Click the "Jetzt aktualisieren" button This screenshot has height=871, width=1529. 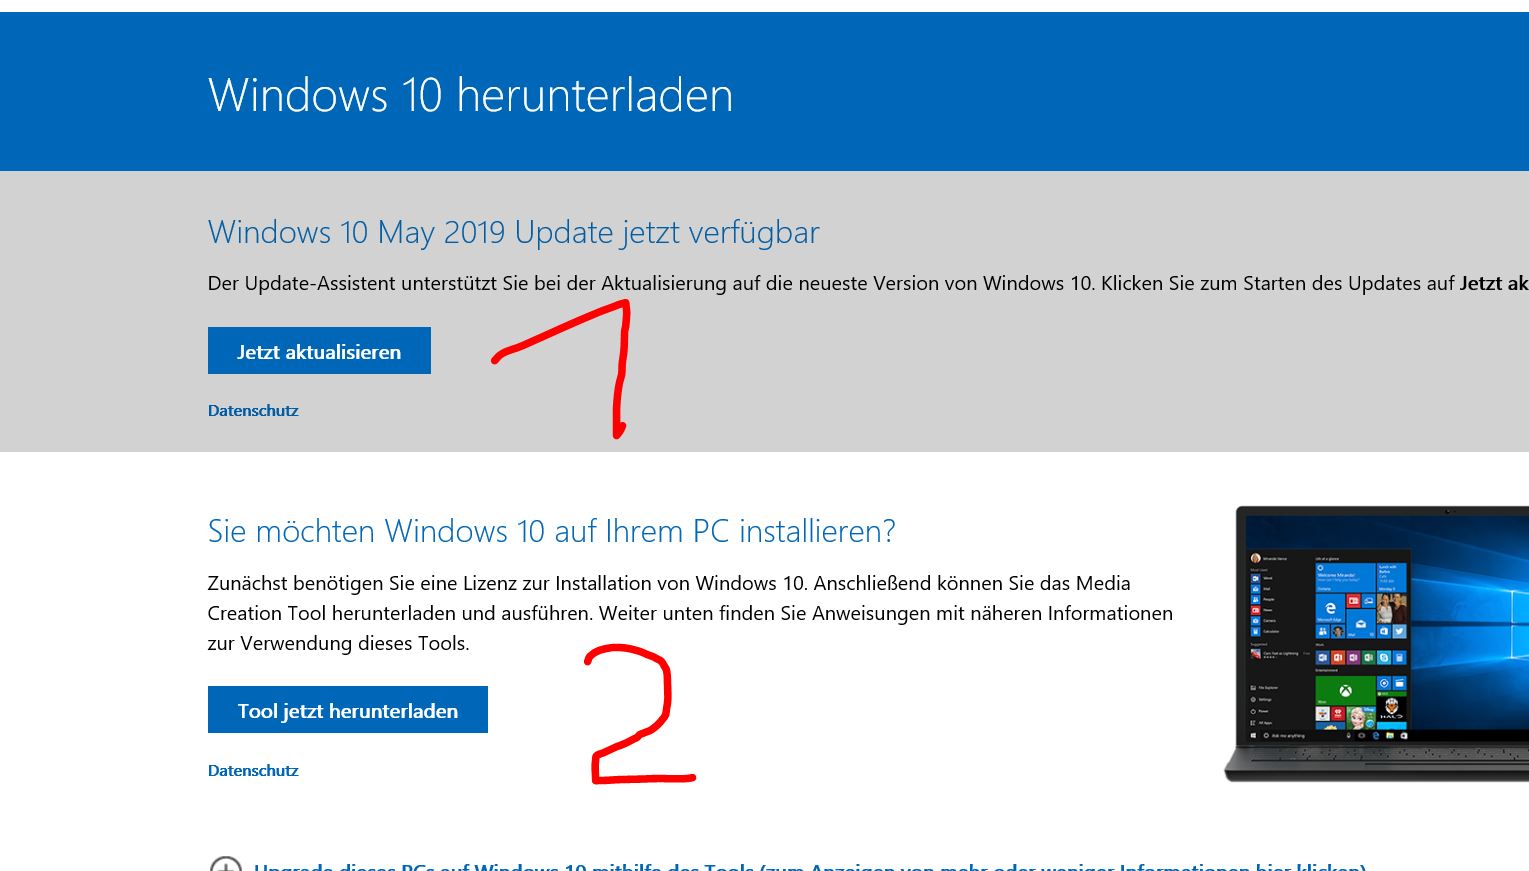(319, 351)
